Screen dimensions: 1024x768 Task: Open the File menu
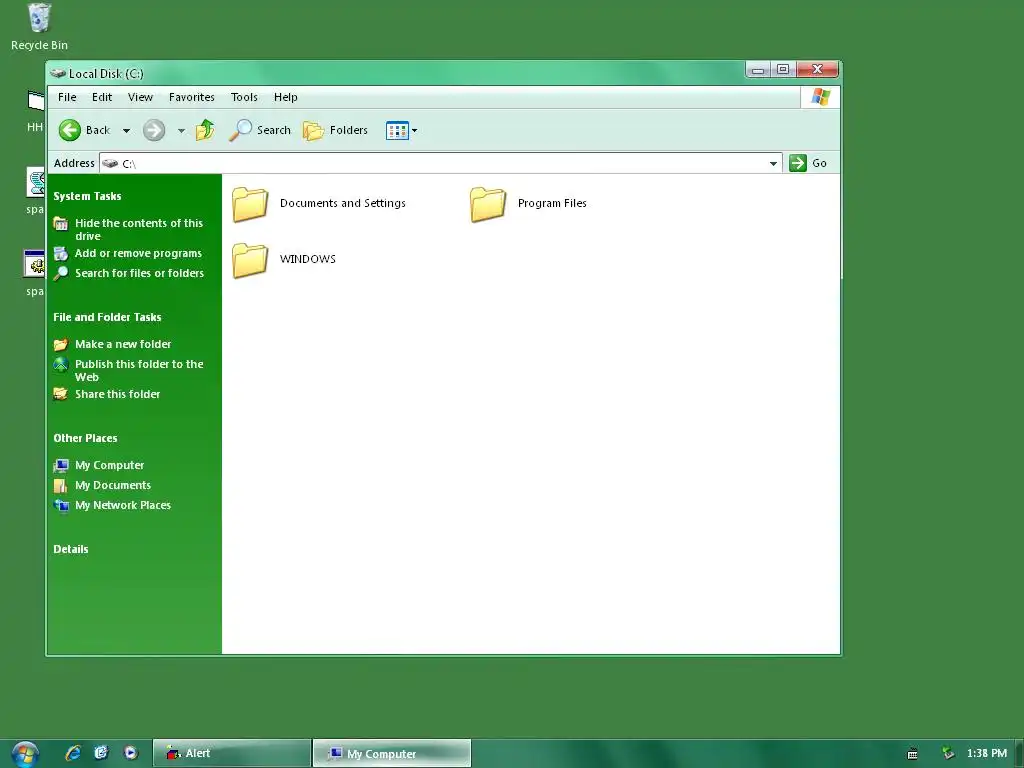tap(67, 97)
